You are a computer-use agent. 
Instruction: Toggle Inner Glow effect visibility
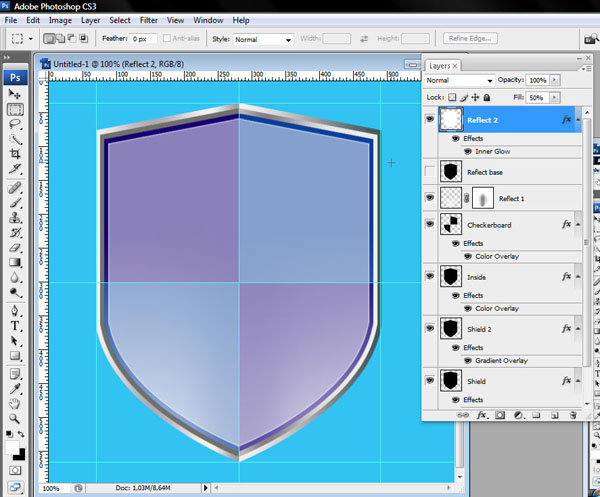(468, 152)
